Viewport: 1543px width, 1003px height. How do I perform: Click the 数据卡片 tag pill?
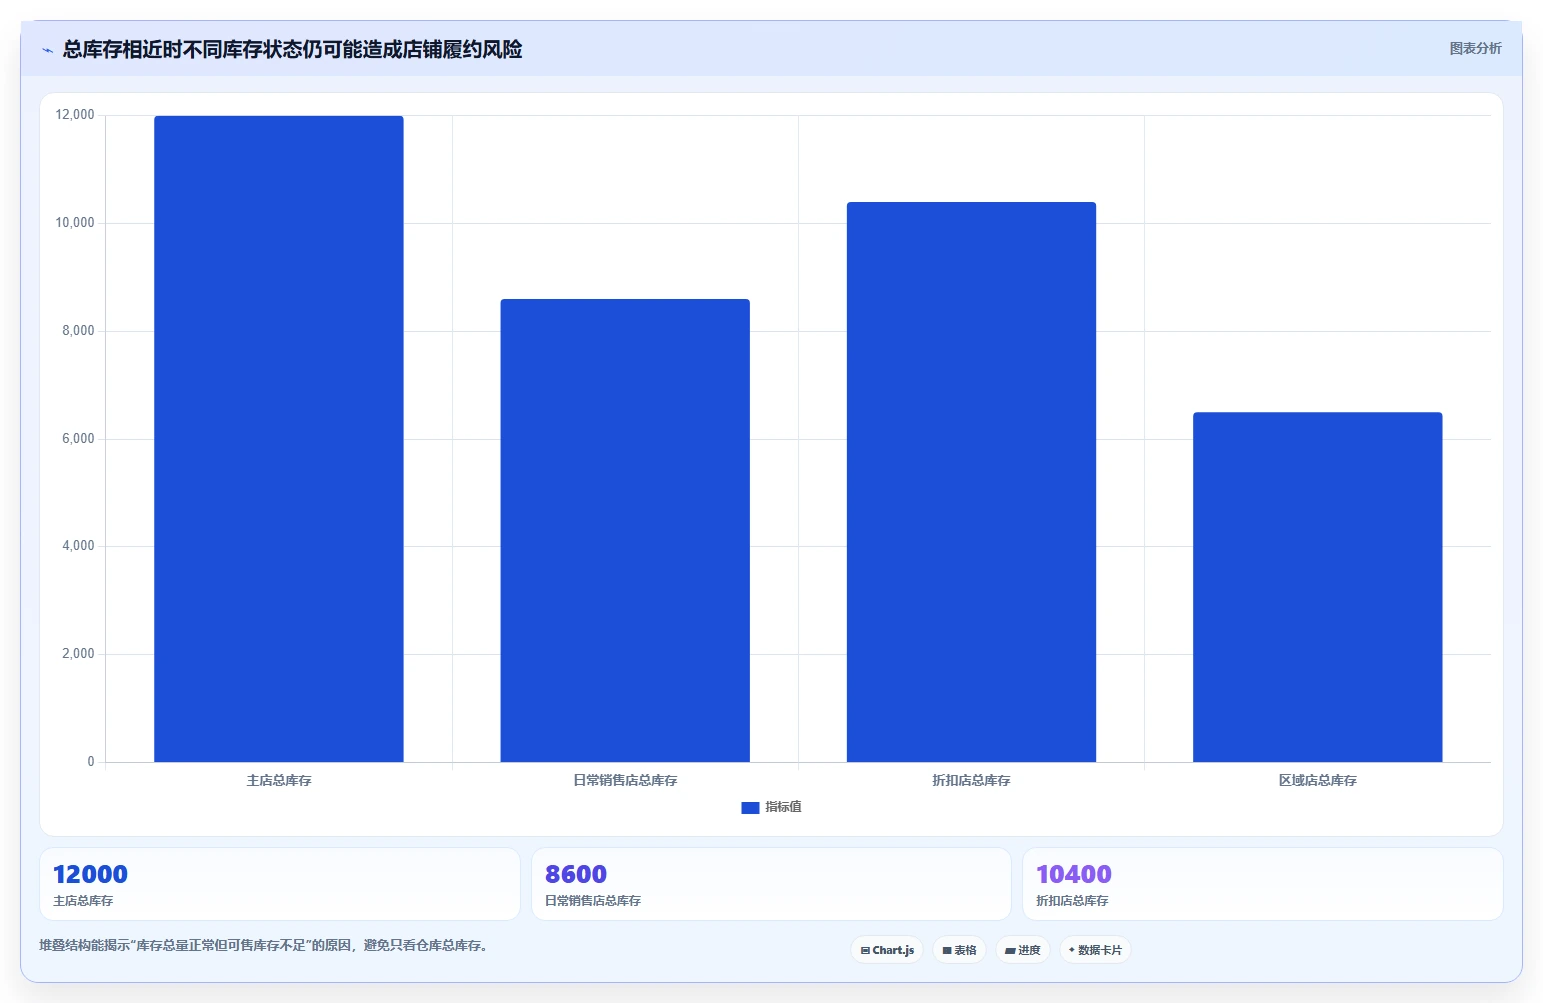point(1095,950)
